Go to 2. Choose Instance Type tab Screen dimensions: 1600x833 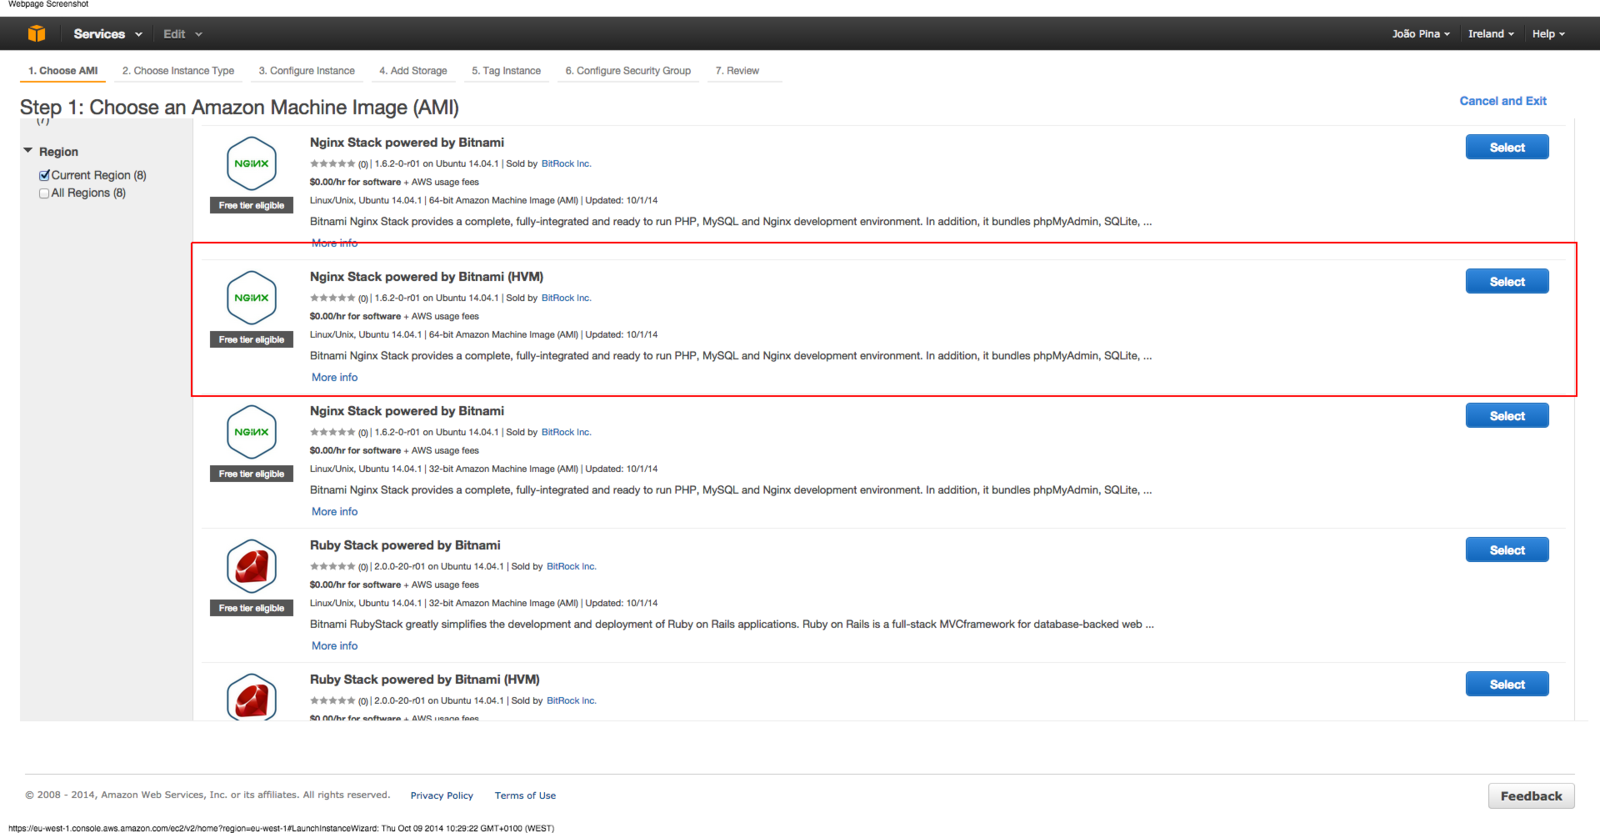tap(178, 71)
